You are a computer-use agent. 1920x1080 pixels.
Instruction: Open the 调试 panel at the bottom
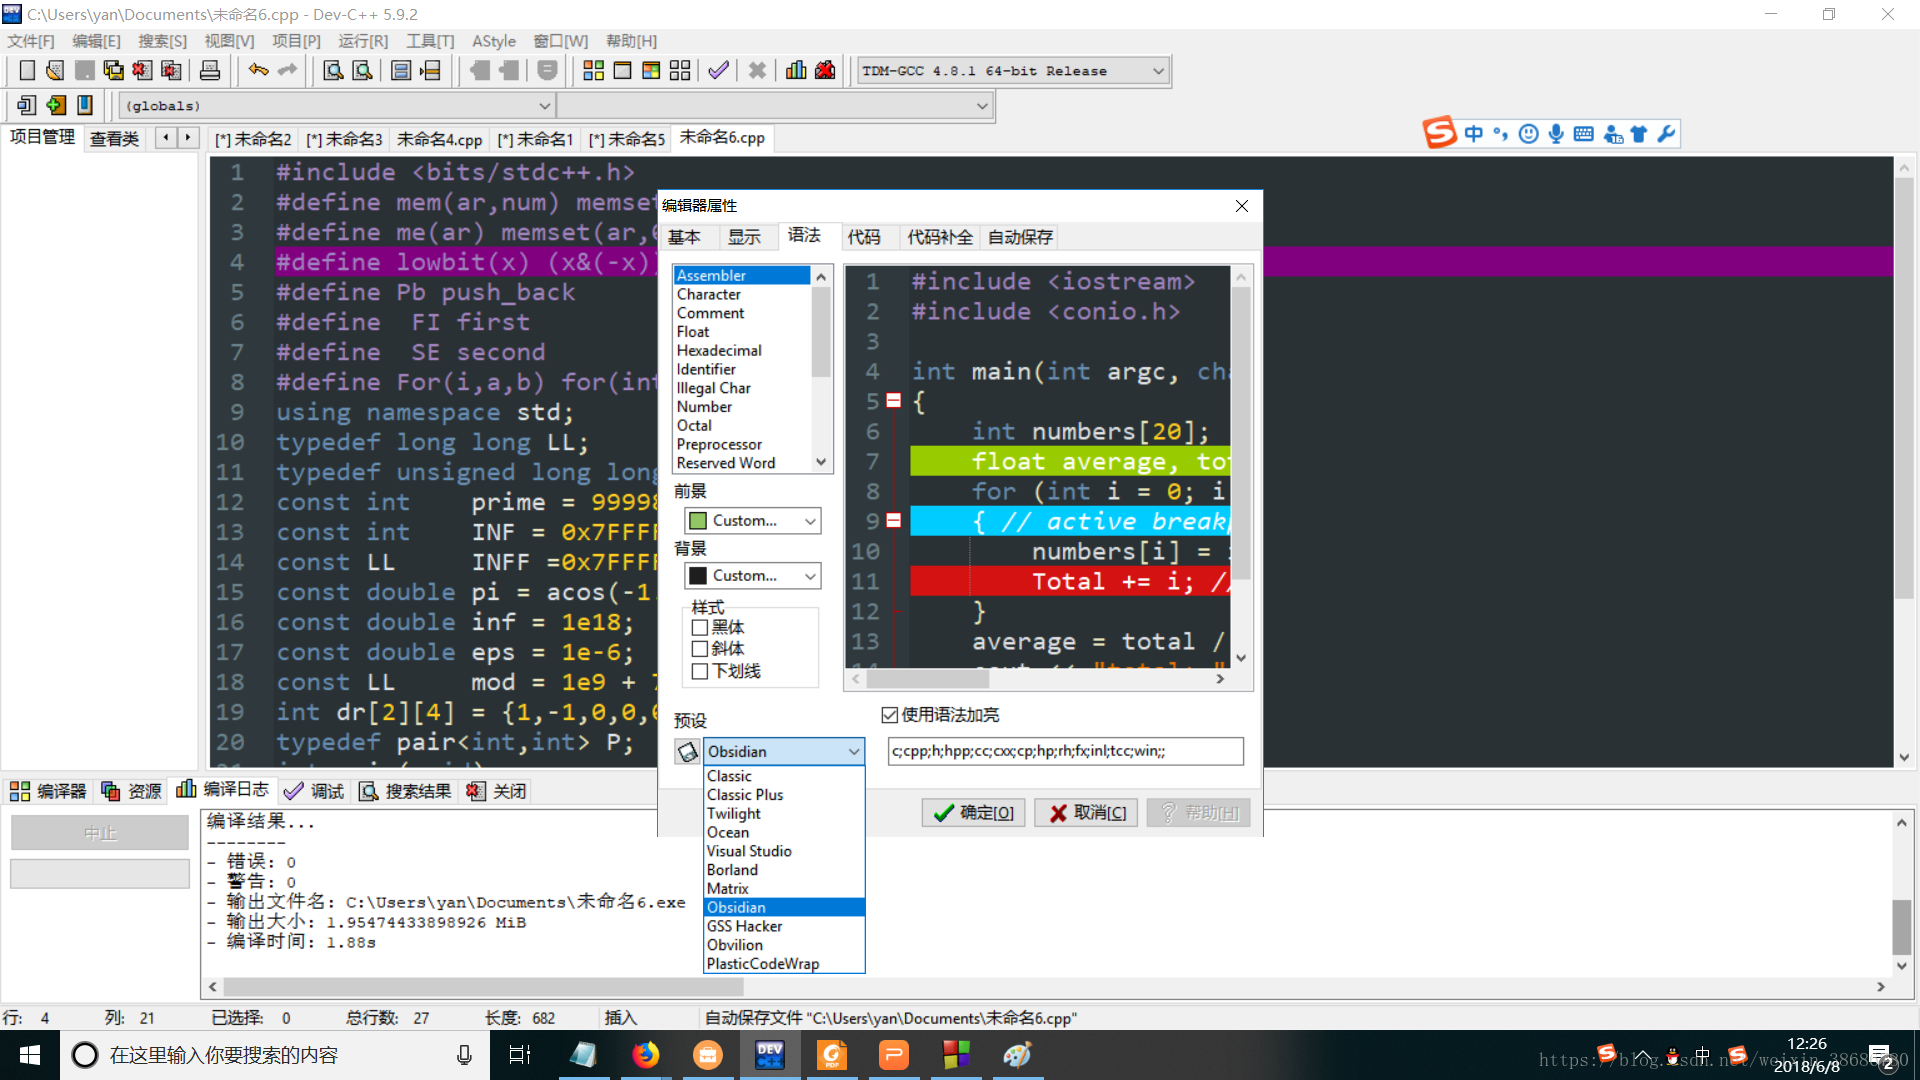[315, 792]
